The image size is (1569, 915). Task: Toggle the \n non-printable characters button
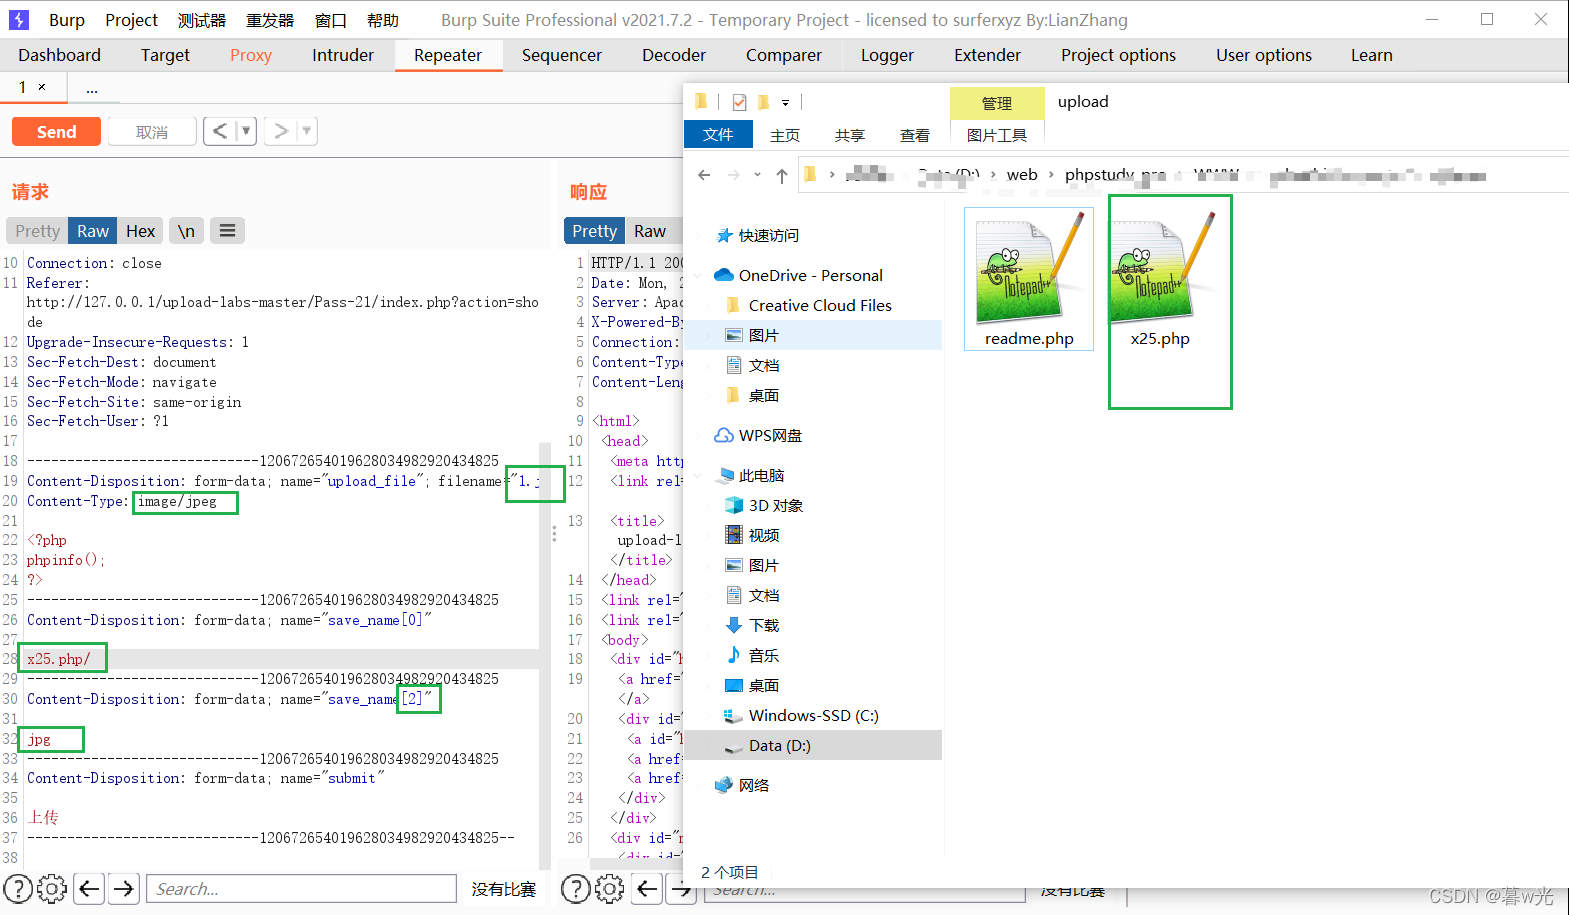186,231
